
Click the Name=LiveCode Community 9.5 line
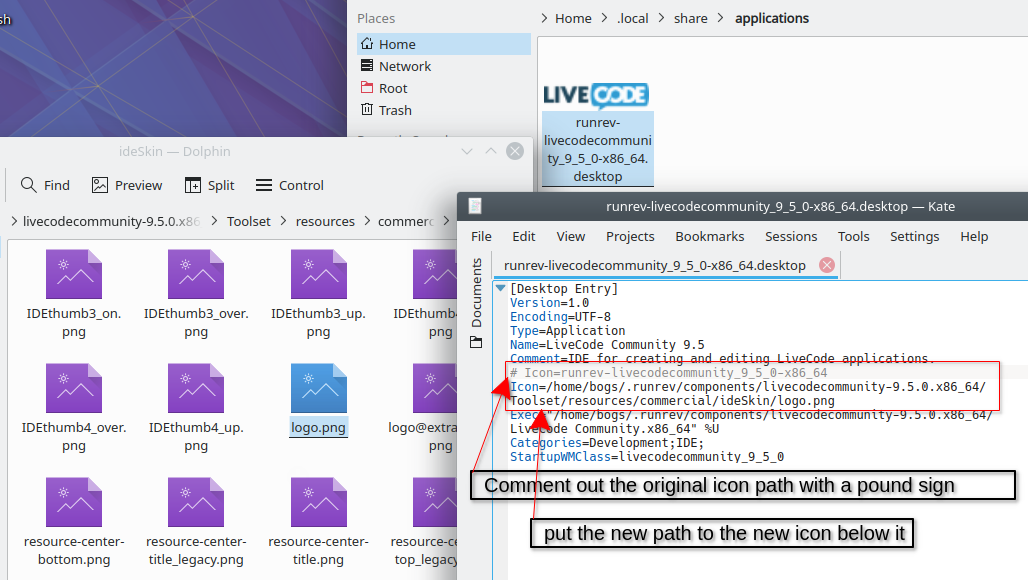pos(607,345)
